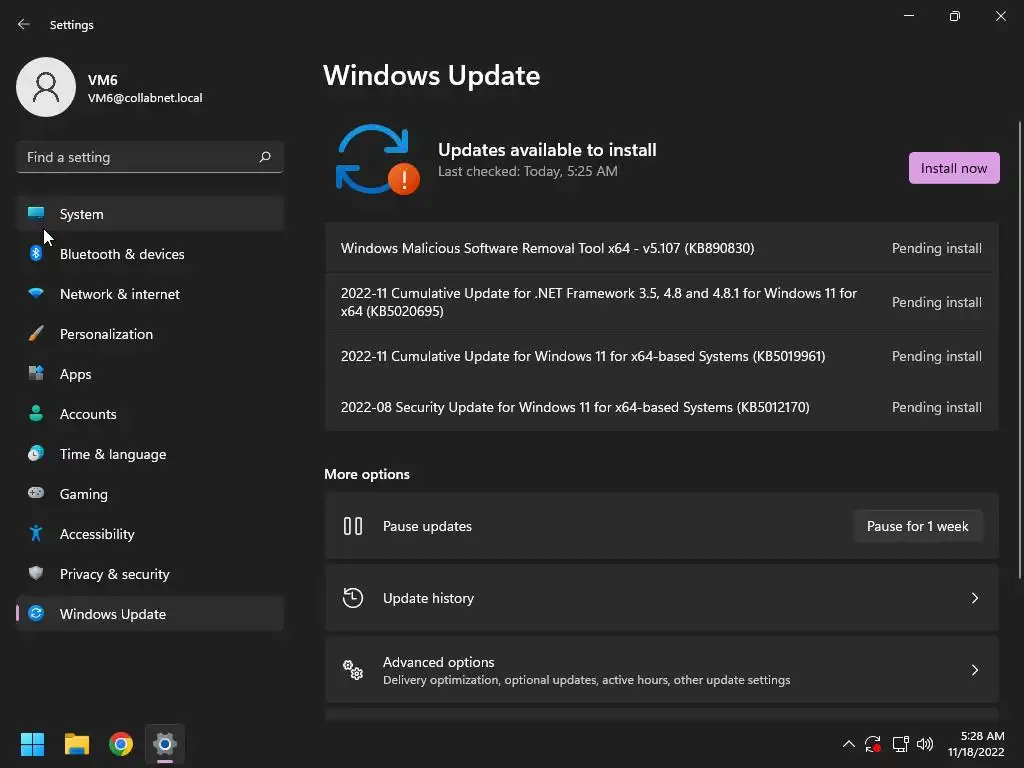Image resolution: width=1024 pixels, height=768 pixels.
Task: Click the VM6 user avatar picture
Action: tap(46, 87)
